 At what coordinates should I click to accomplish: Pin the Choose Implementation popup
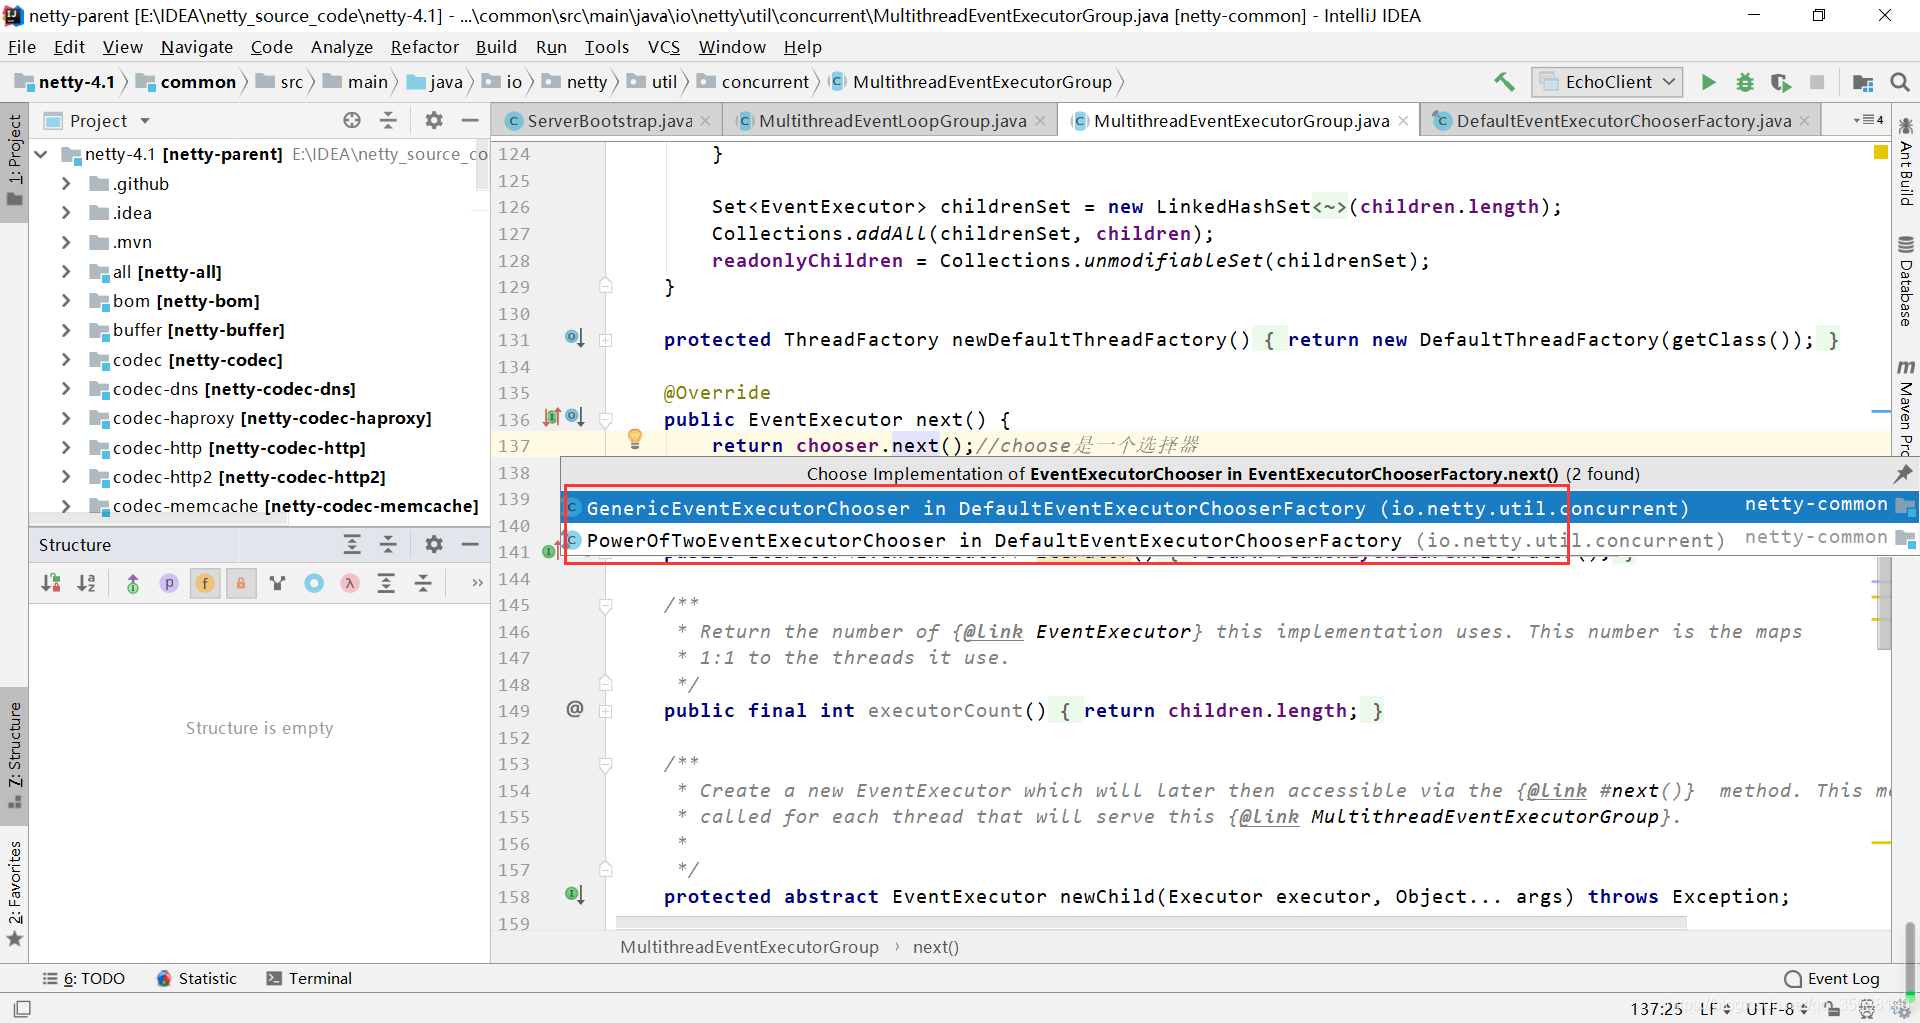pos(1903,473)
